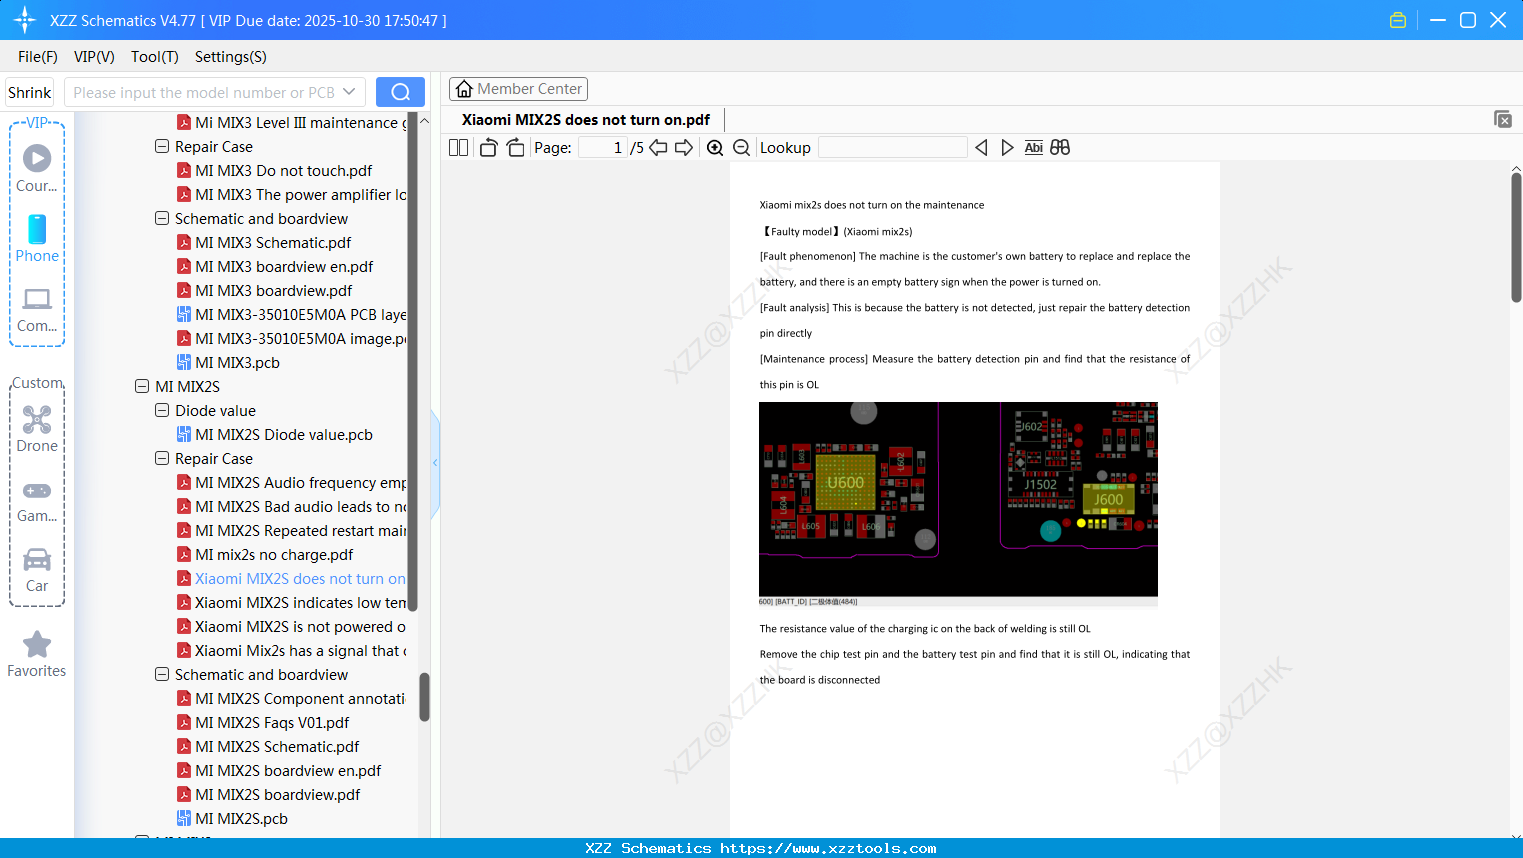The height and width of the screenshot is (858, 1523).
Task: Open the VIP(V) menu
Action: (94, 57)
